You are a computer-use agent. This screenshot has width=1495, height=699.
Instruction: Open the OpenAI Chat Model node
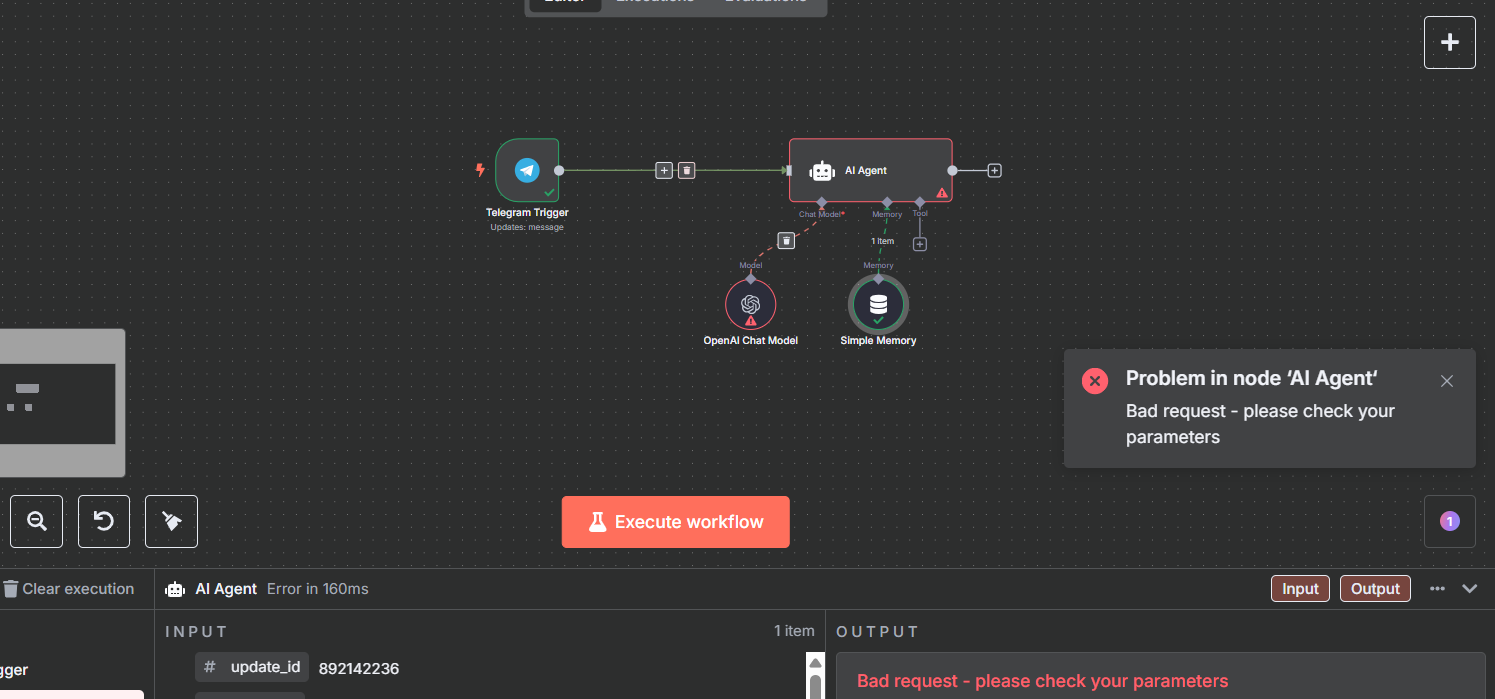(x=751, y=305)
